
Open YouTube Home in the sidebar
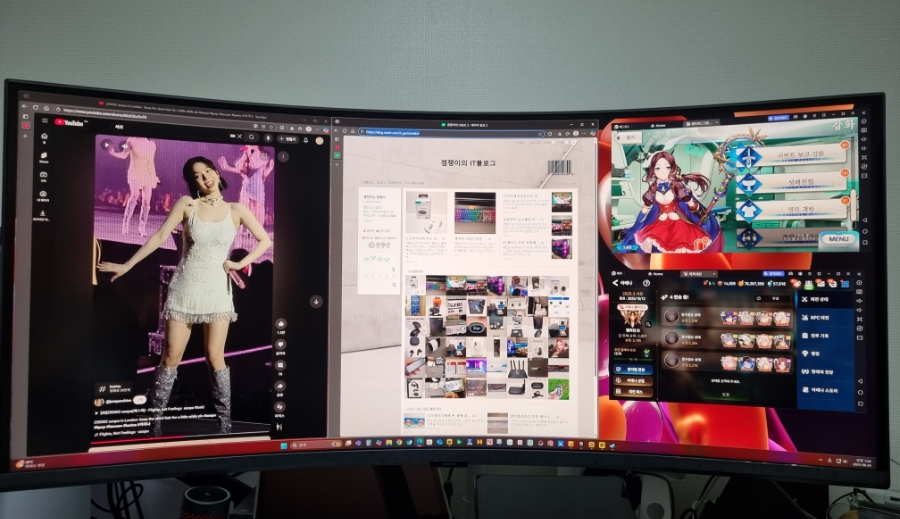pos(44,138)
